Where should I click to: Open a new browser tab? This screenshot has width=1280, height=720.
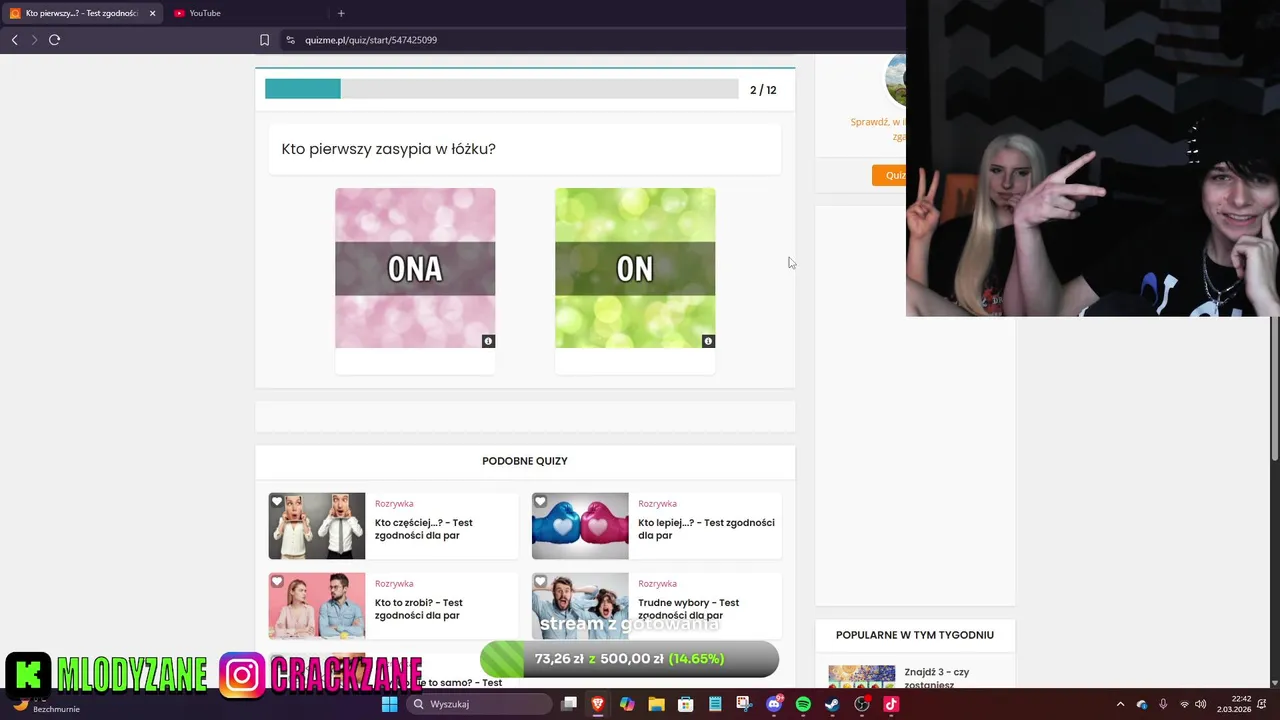coord(341,13)
